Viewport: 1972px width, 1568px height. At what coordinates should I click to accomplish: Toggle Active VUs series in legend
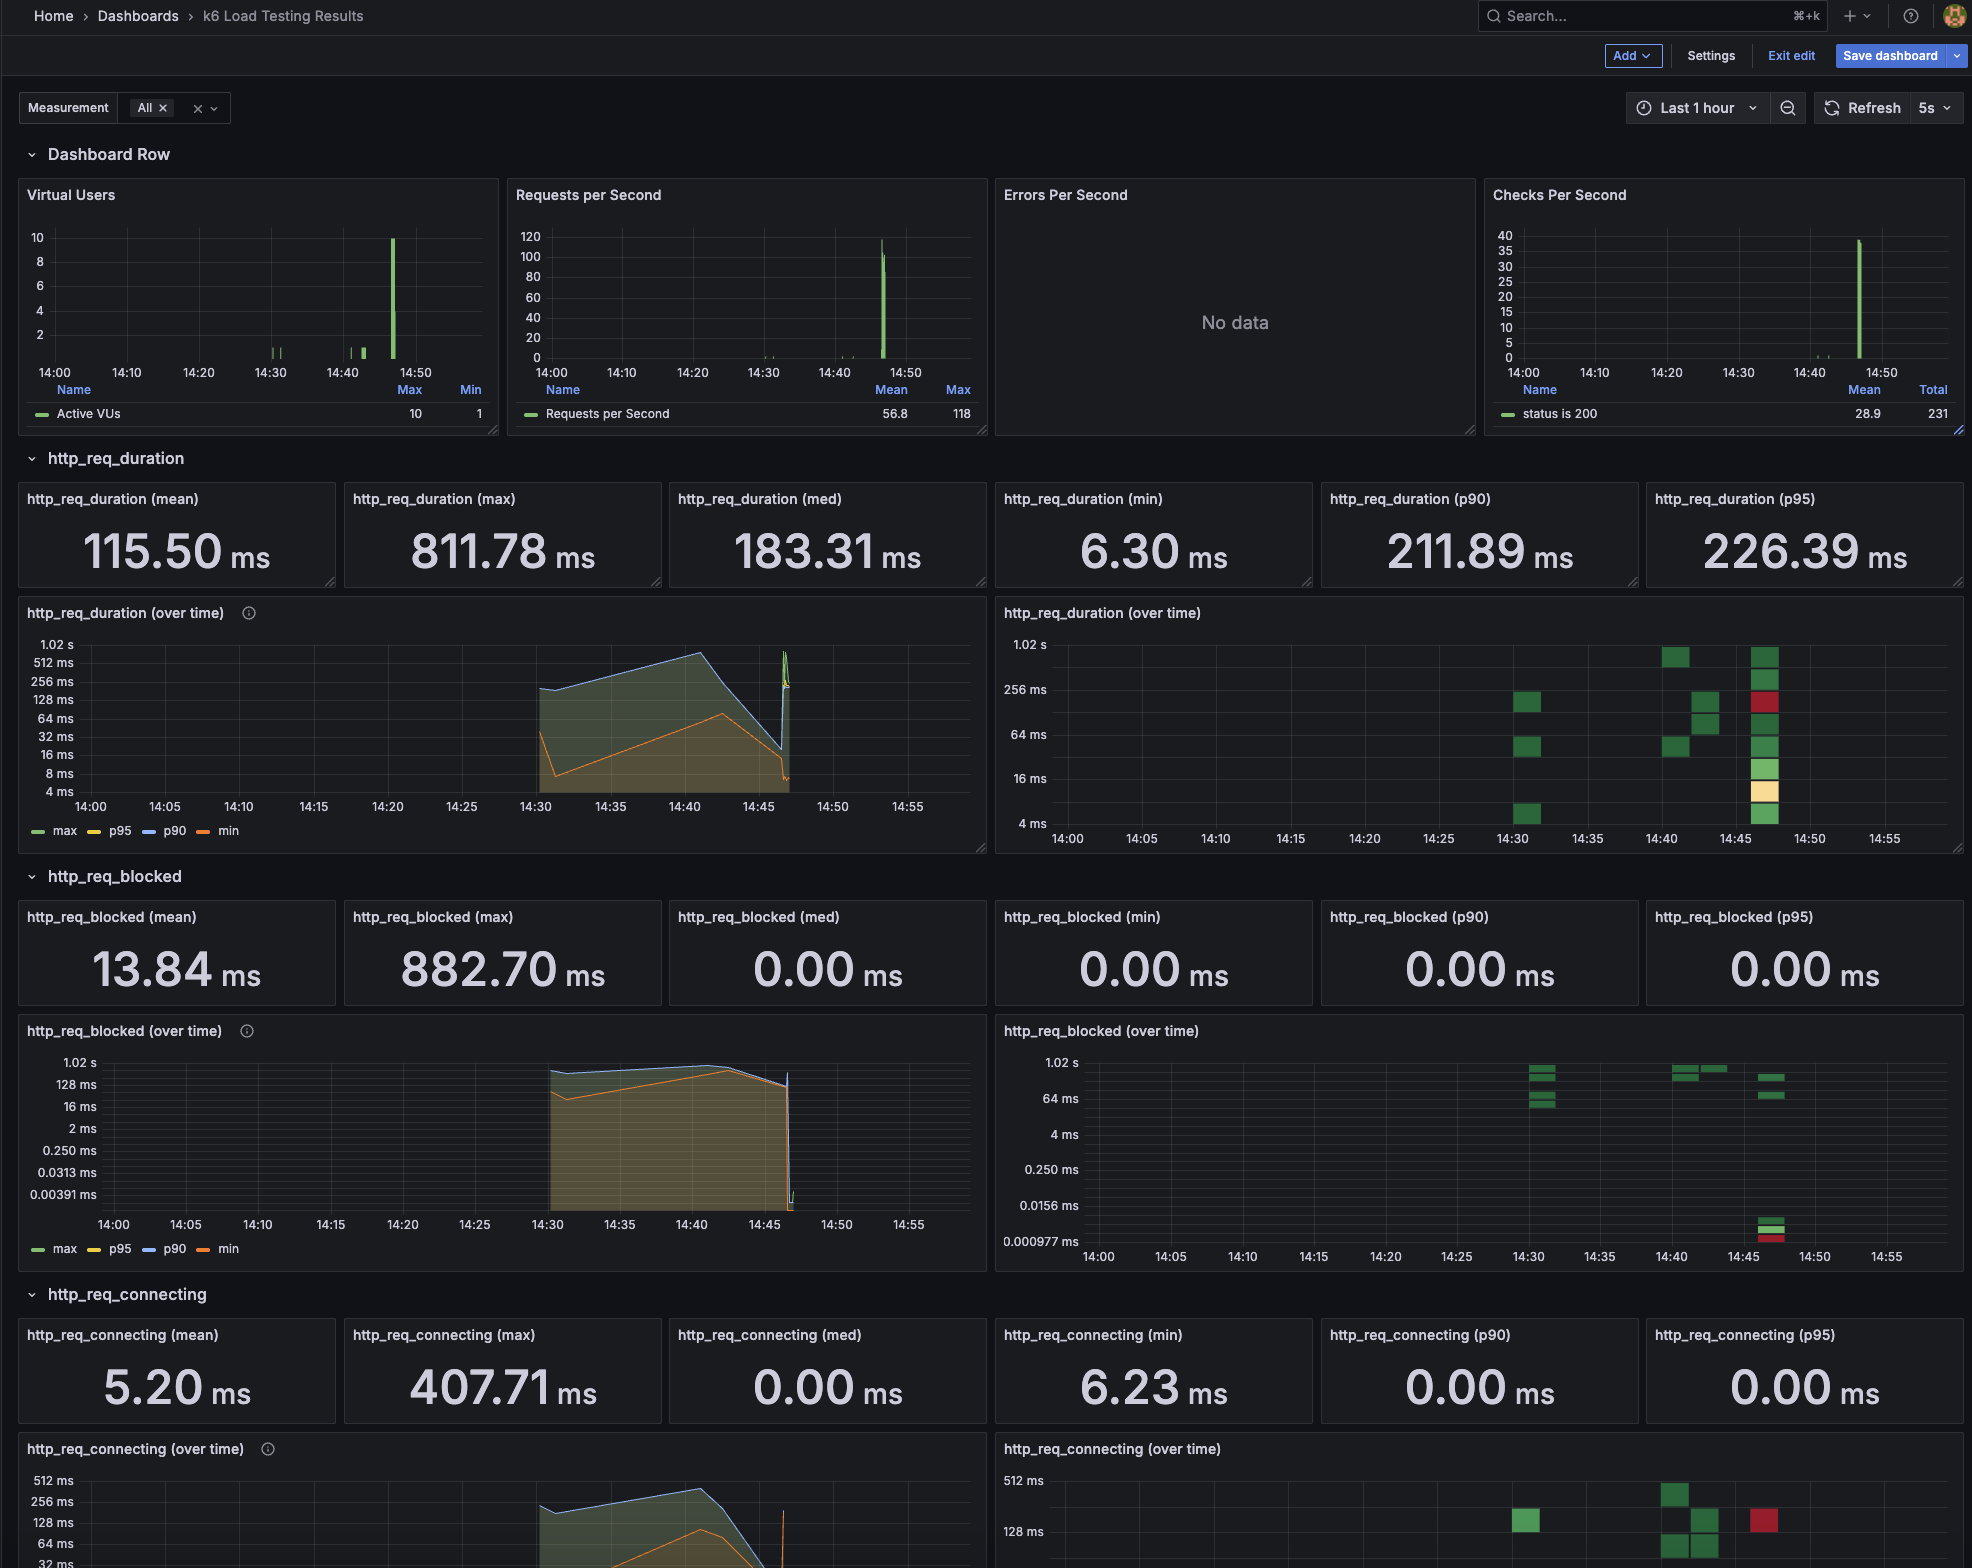[x=87, y=414]
